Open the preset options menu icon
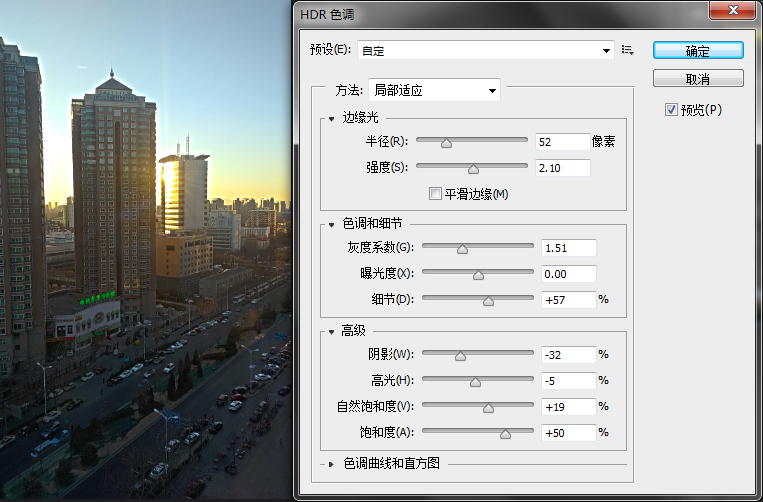Screen dimensions: 763x502 [x=628, y=50]
